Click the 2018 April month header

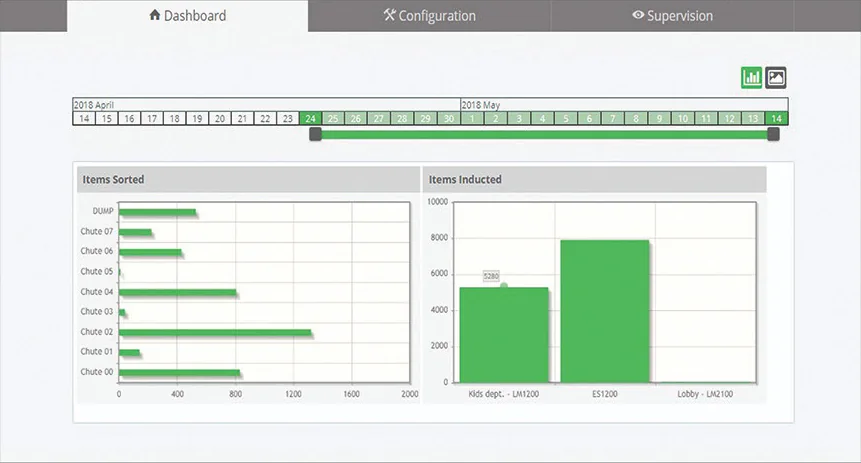[x=266, y=105]
